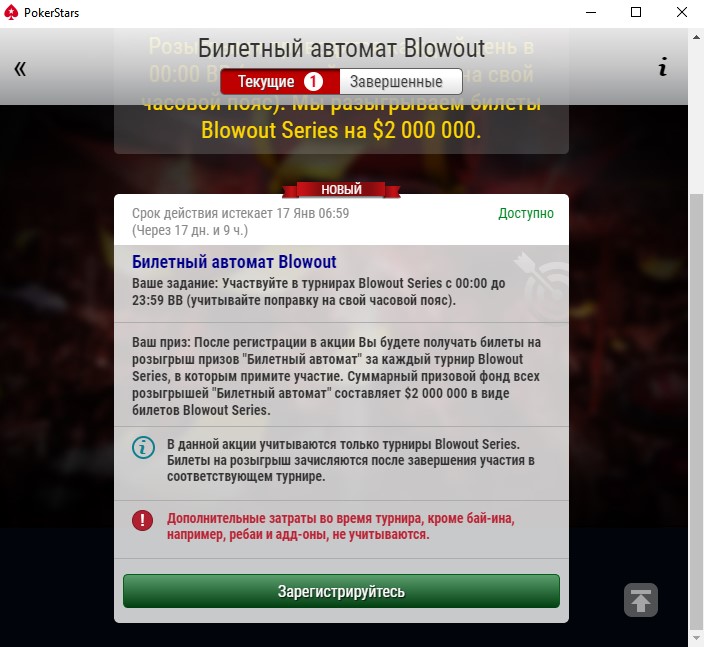
Task: Click the scroll-to-top arrow icon
Action: coord(641,600)
